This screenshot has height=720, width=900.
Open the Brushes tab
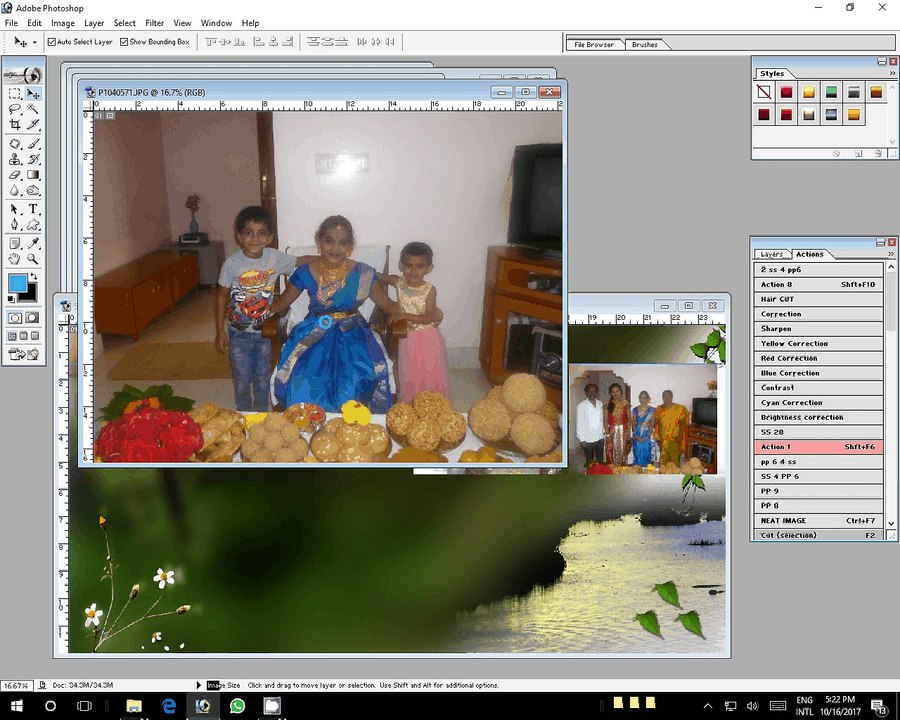[645, 44]
